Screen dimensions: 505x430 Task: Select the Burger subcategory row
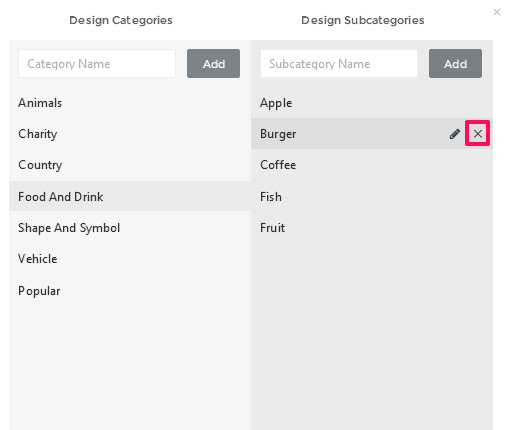(372, 134)
